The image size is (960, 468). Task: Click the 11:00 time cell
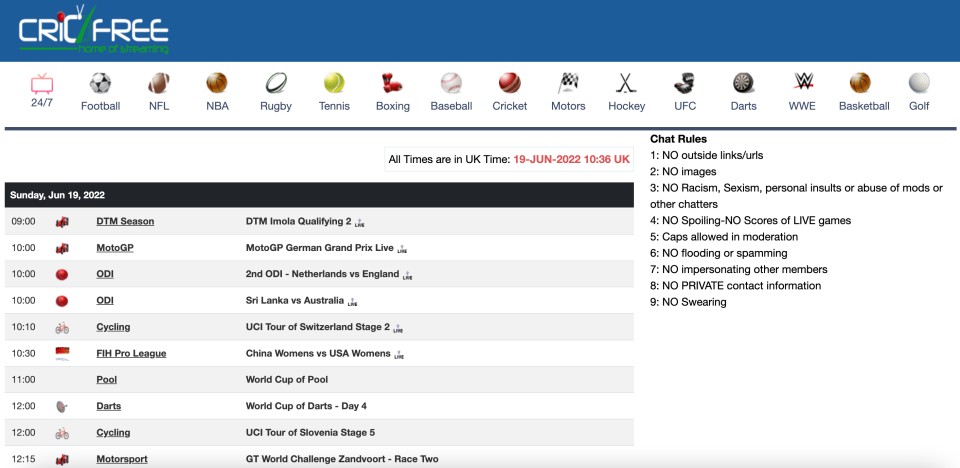tap(23, 380)
